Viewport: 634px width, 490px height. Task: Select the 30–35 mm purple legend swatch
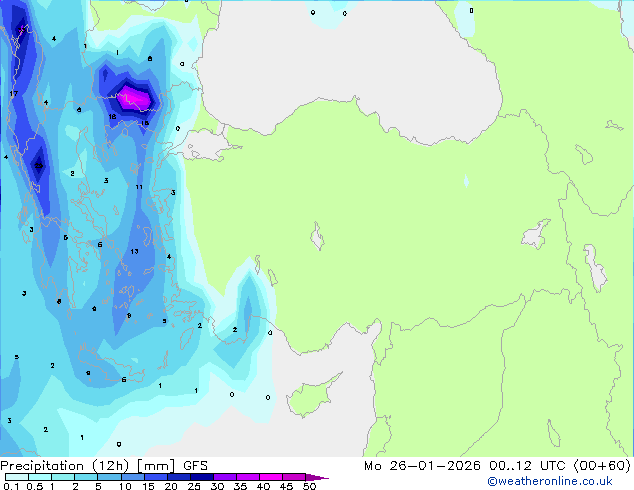coord(225,477)
